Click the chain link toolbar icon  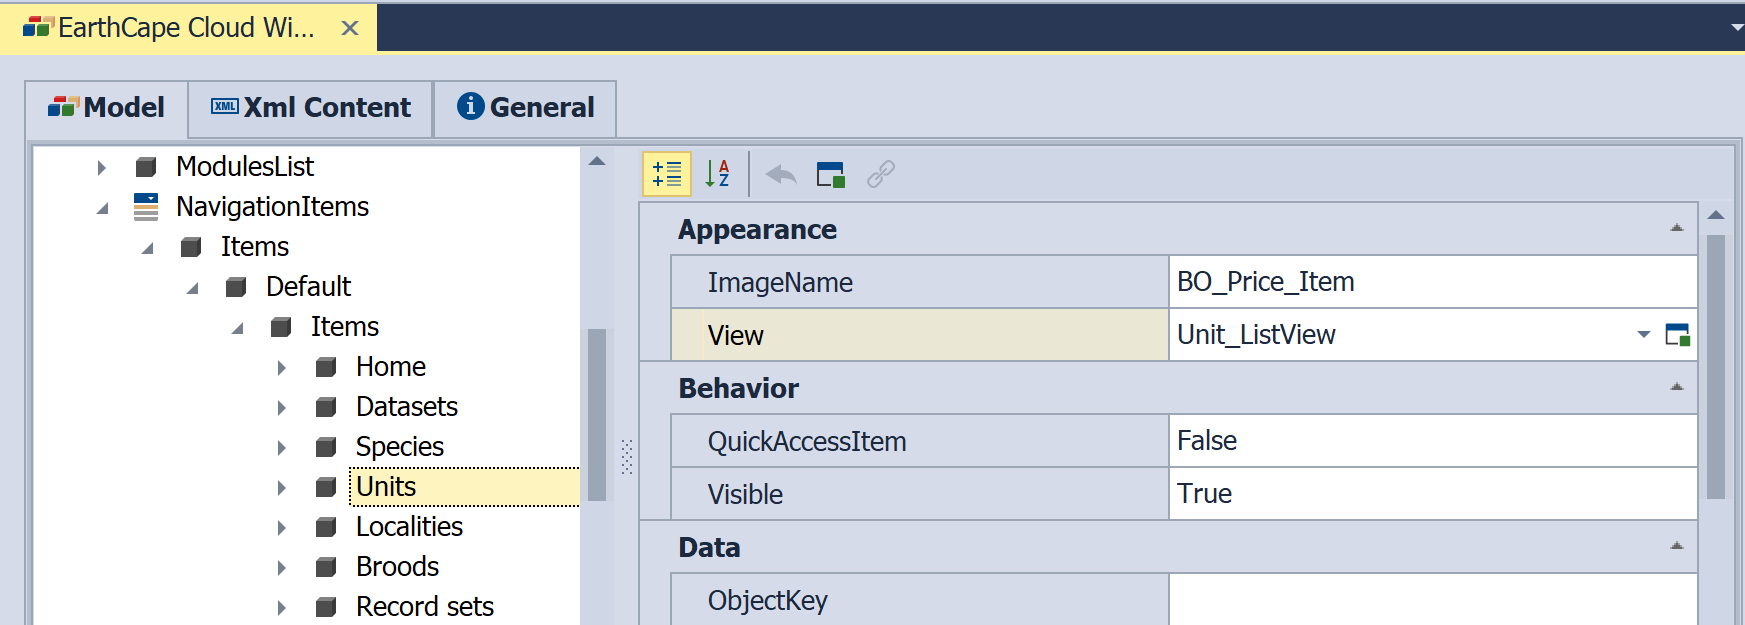coord(881,175)
